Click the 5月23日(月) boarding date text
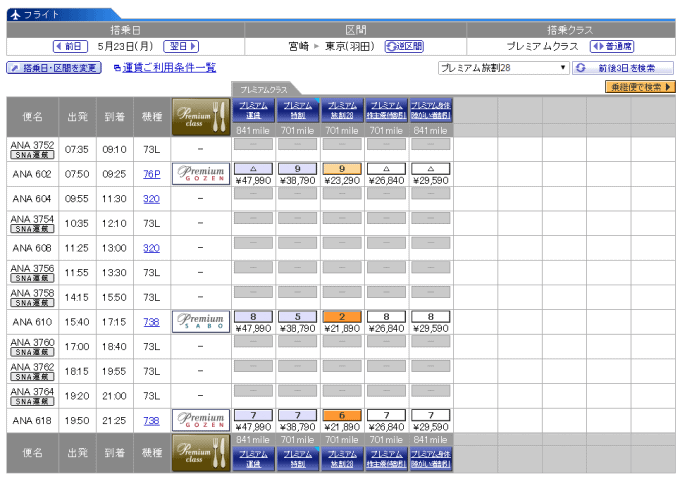Screen dimensions: 680x479 (x=125, y=46)
